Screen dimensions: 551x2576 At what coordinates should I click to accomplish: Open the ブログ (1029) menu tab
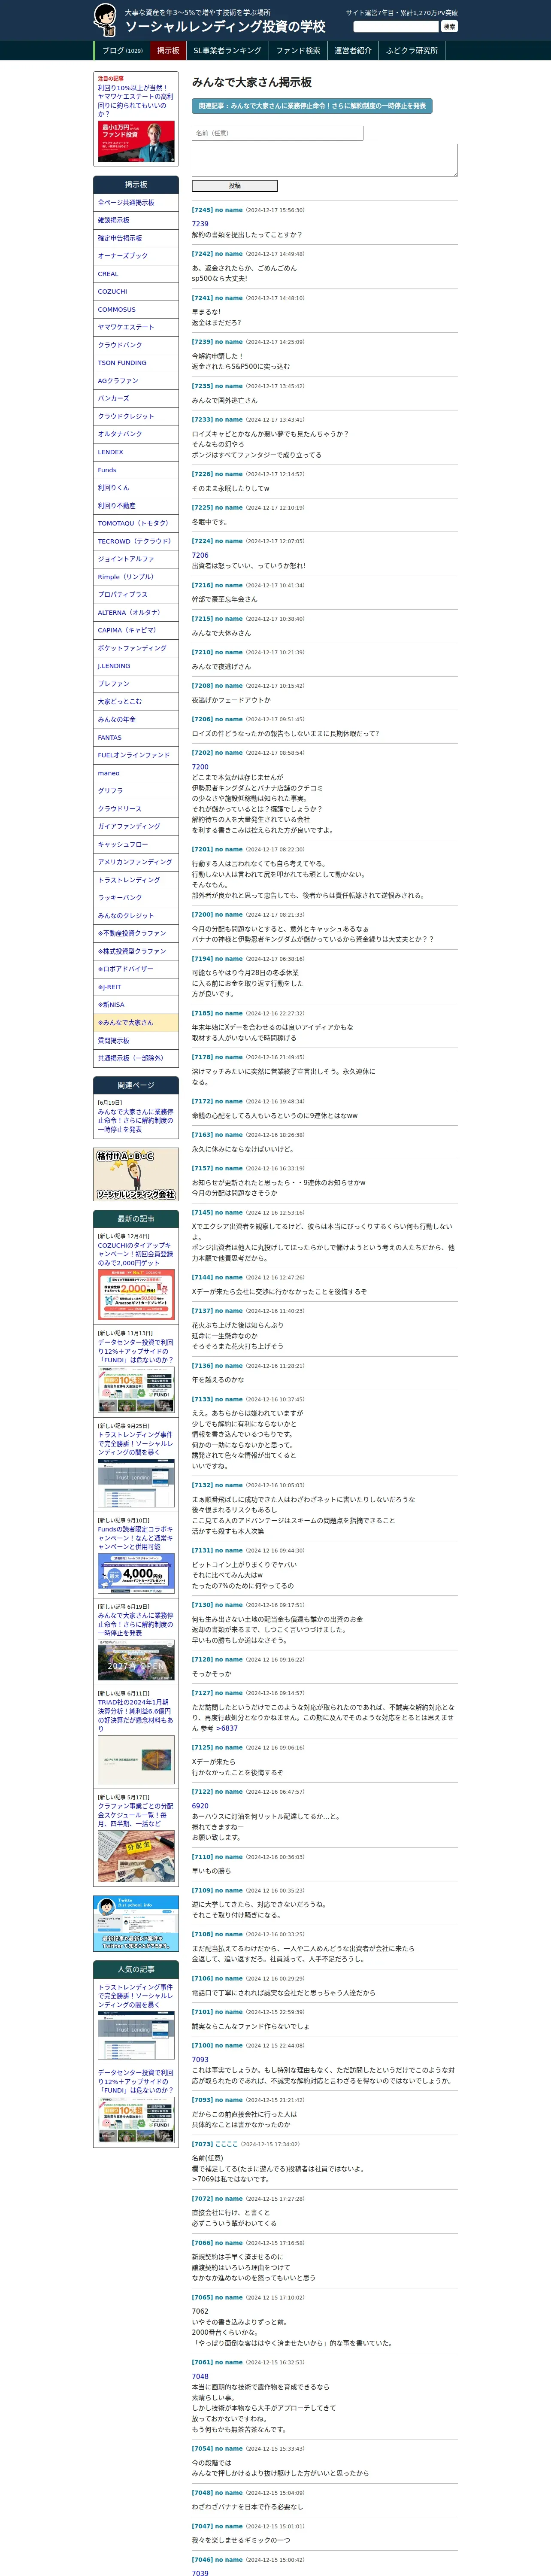point(122,51)
